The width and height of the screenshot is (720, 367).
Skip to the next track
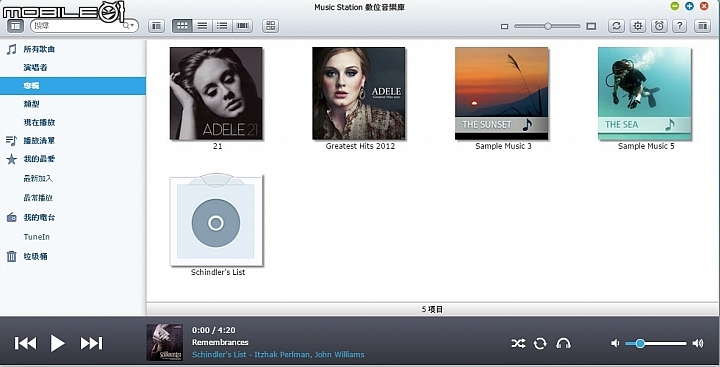[x=91, y=343]
